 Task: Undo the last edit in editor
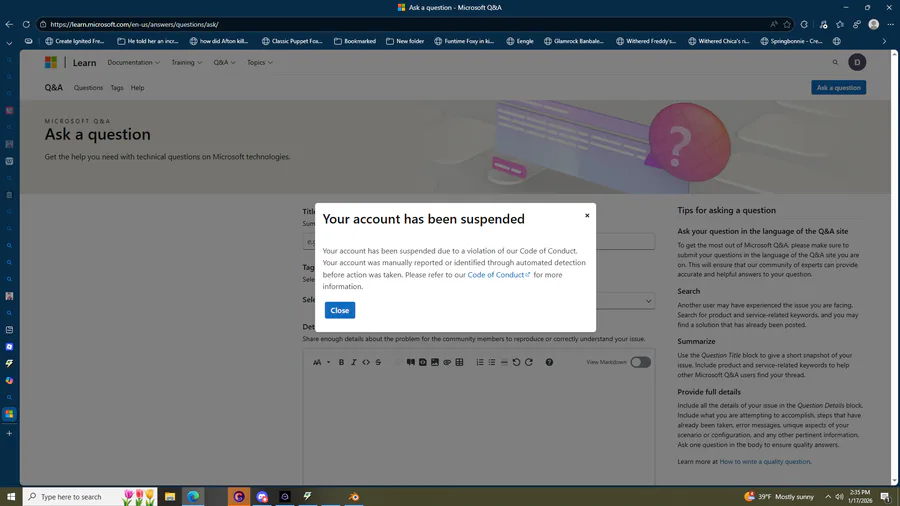pyautogui.click(x=516, y=362)
